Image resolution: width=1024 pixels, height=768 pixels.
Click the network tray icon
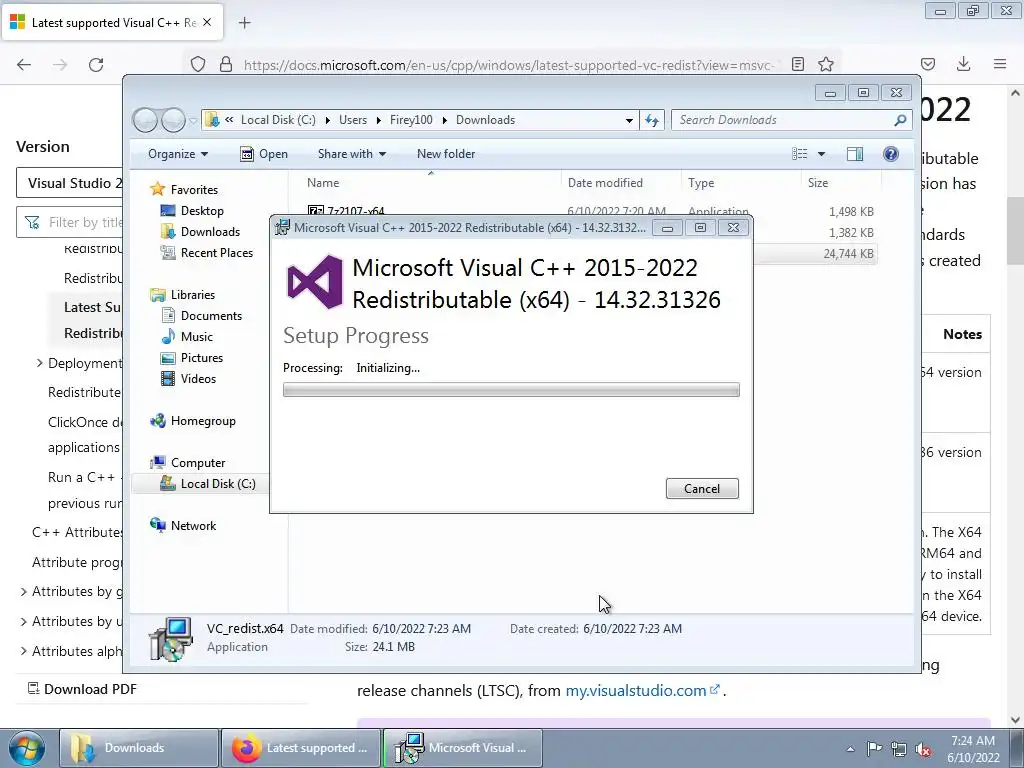[899, 749]
